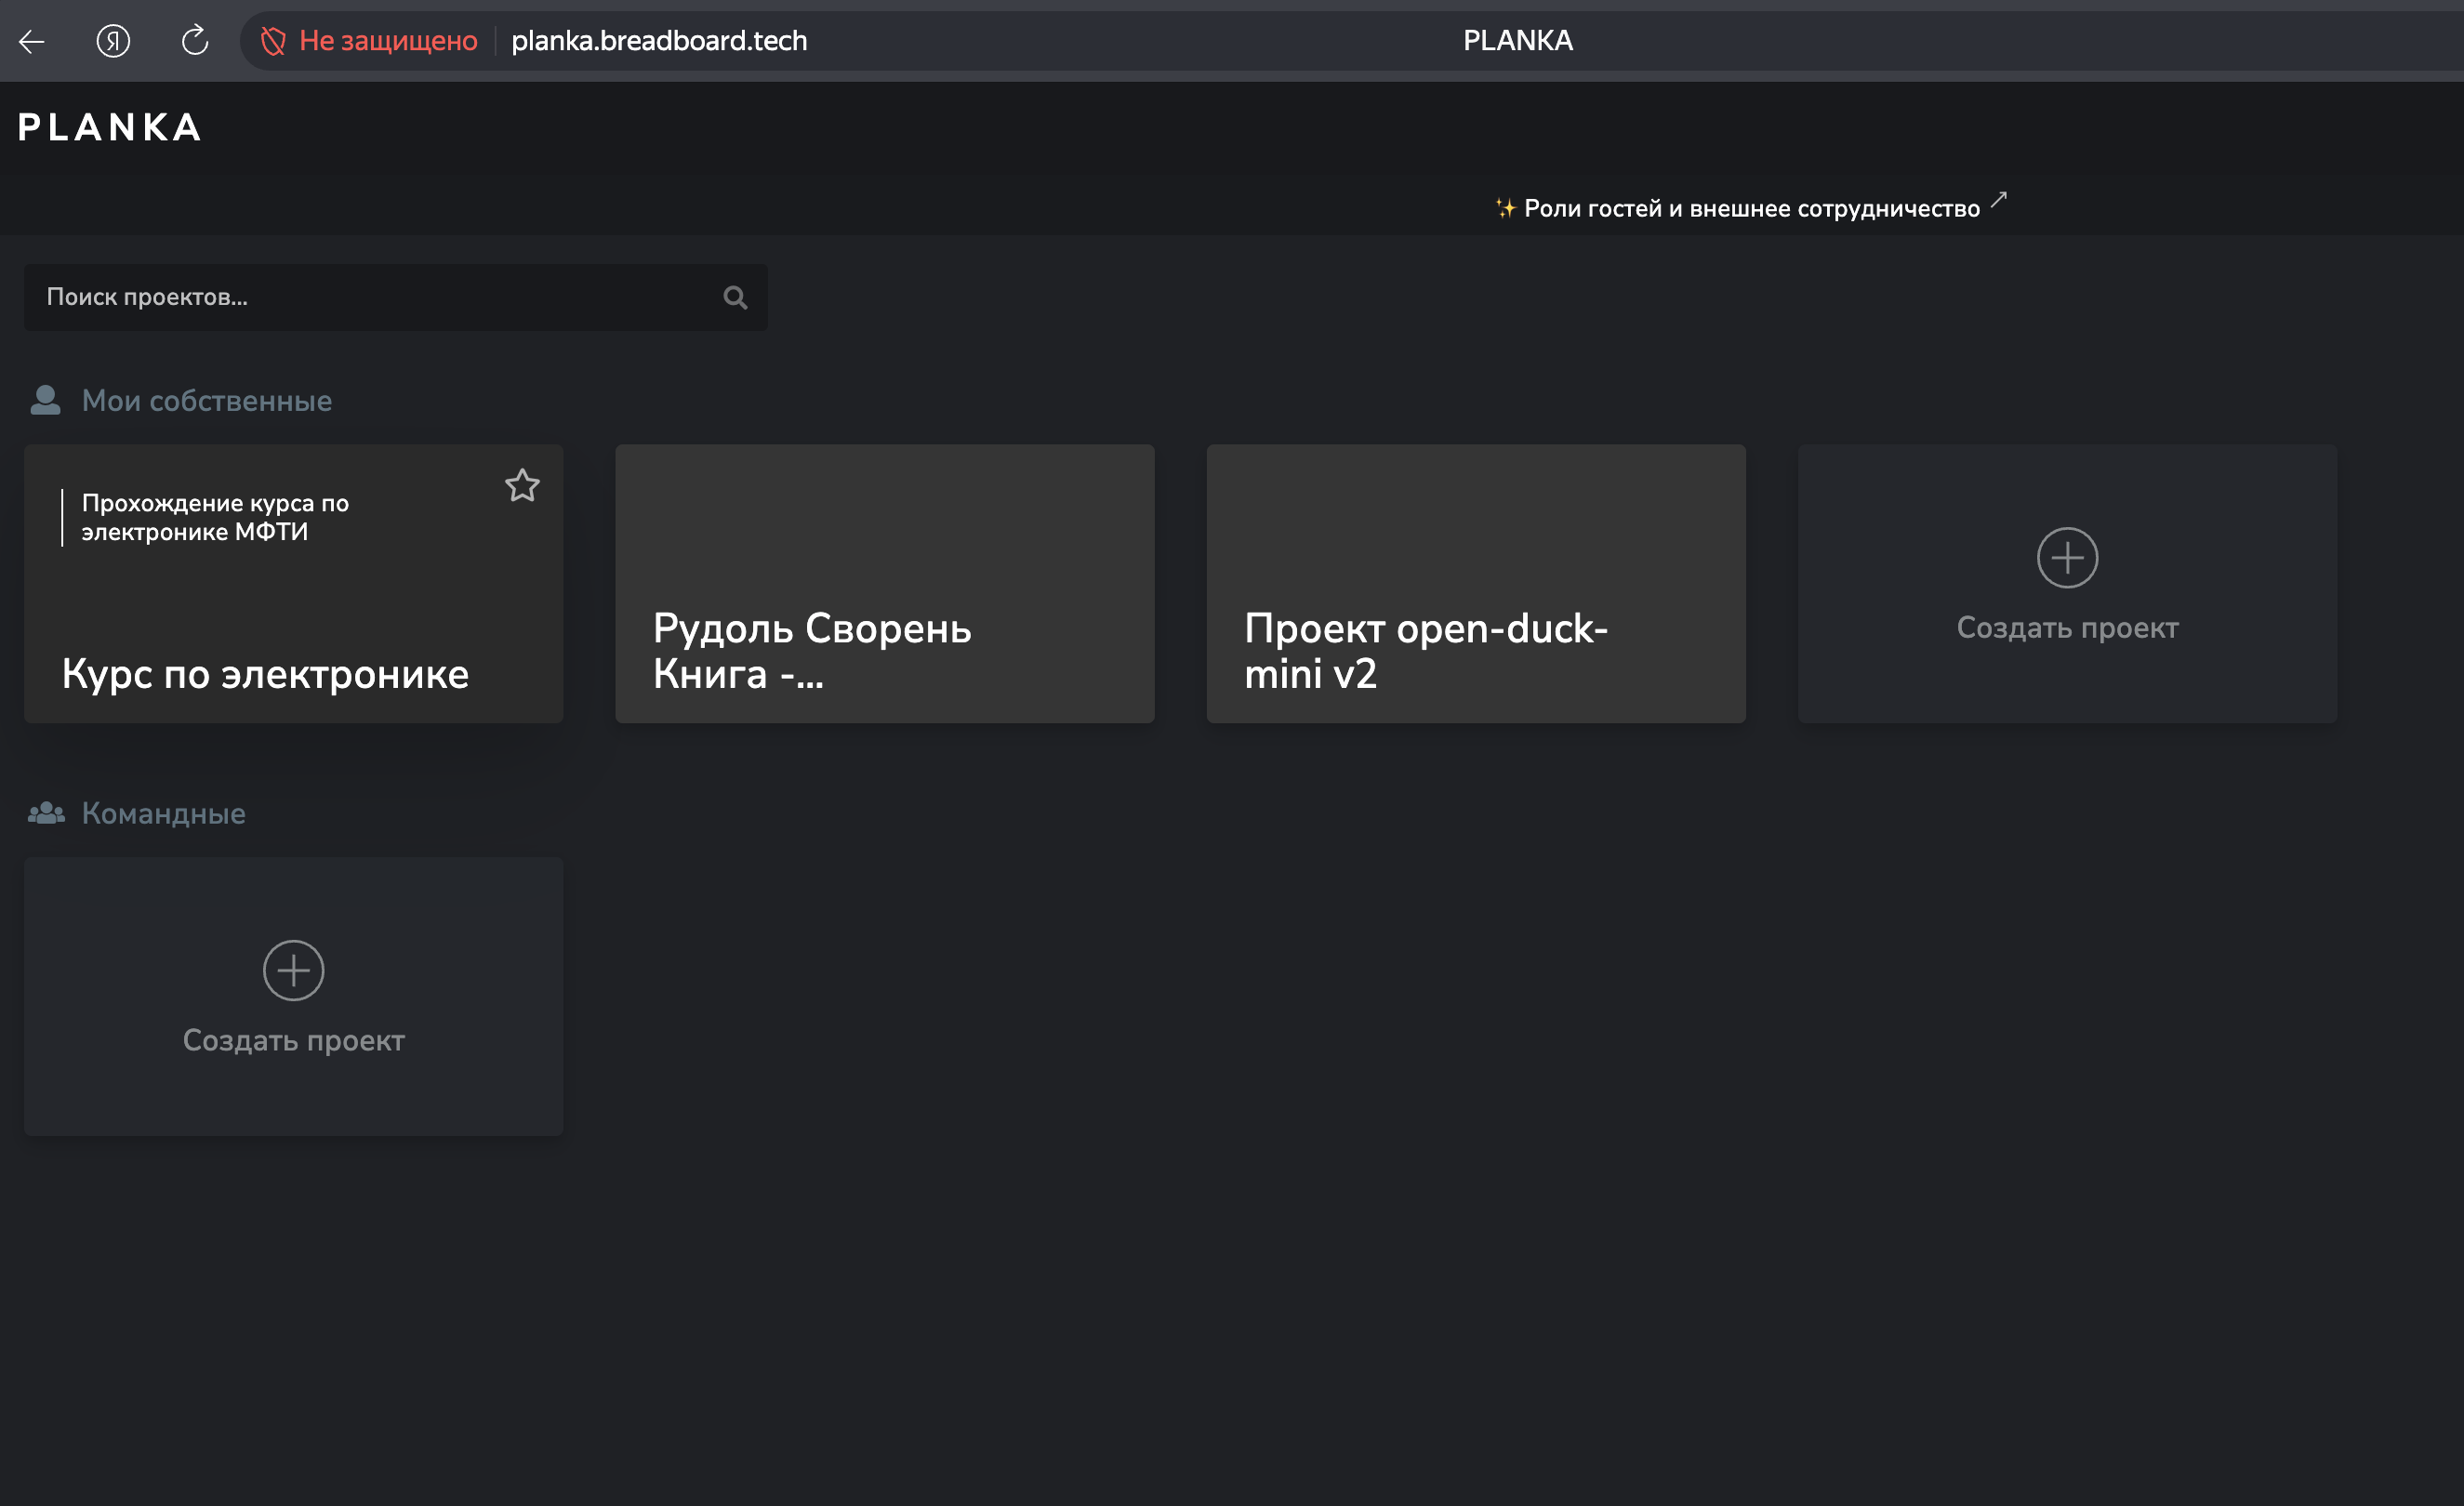This screenshot has width=2464, height=1506.
Task: Click the PLANKA page title in browser bar
Action: pos(1517,41)
